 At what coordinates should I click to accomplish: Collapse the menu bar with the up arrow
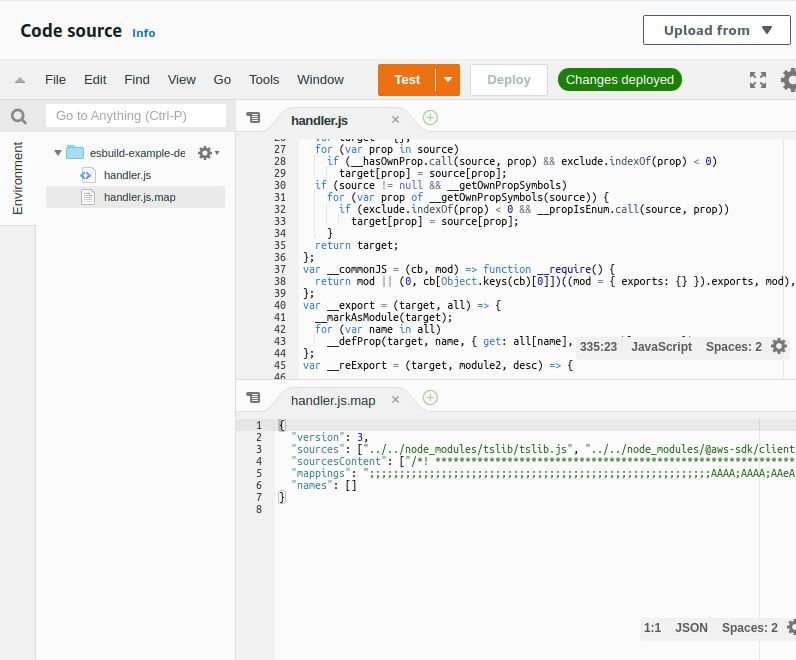(x=20, y=80)
